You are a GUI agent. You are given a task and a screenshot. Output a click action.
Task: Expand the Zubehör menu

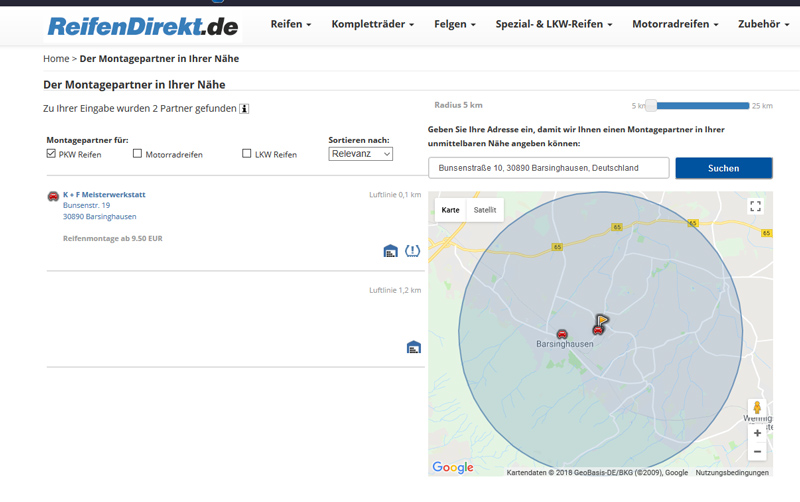[x=763, y=24]
